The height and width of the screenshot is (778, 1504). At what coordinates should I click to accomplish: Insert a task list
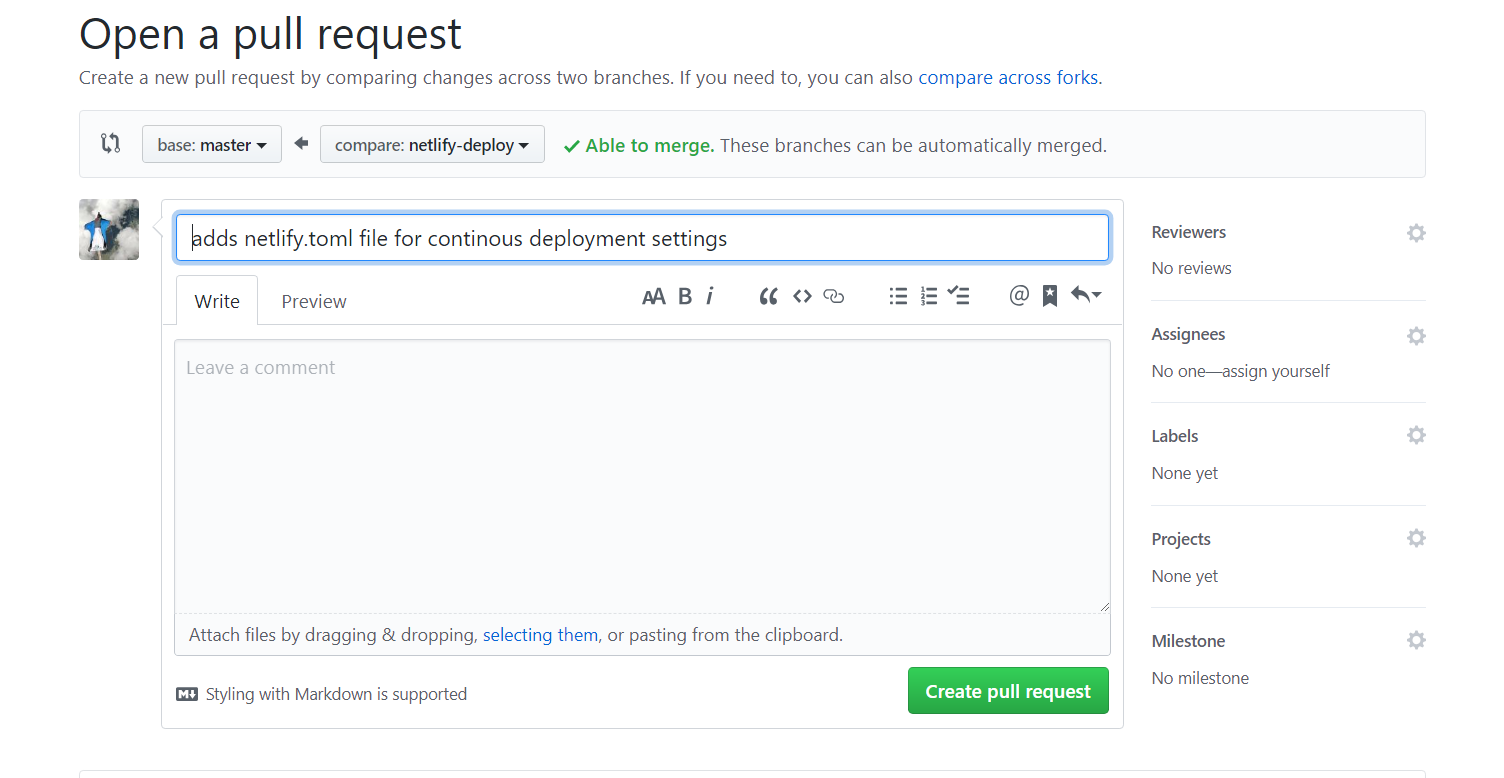(x=959, y=296)
